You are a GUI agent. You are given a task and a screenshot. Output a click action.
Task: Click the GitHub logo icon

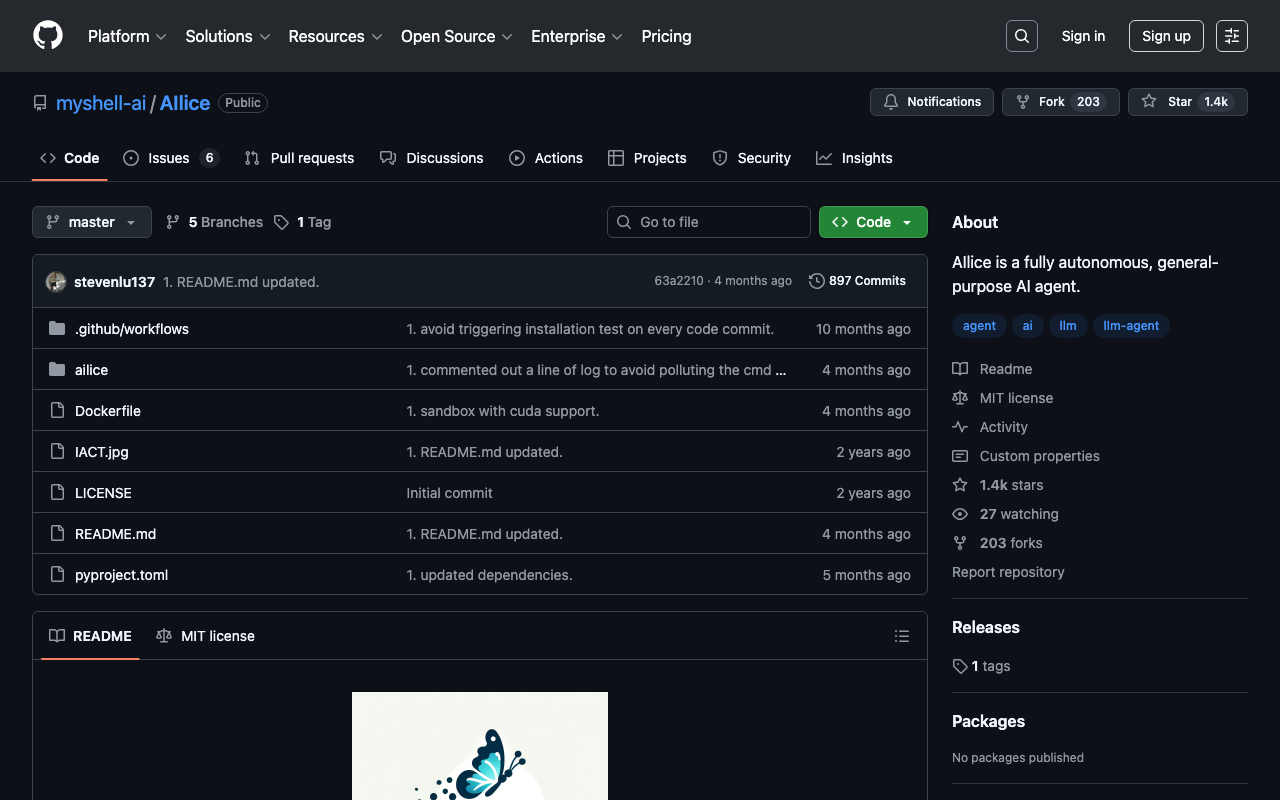[x=48, y=36]
